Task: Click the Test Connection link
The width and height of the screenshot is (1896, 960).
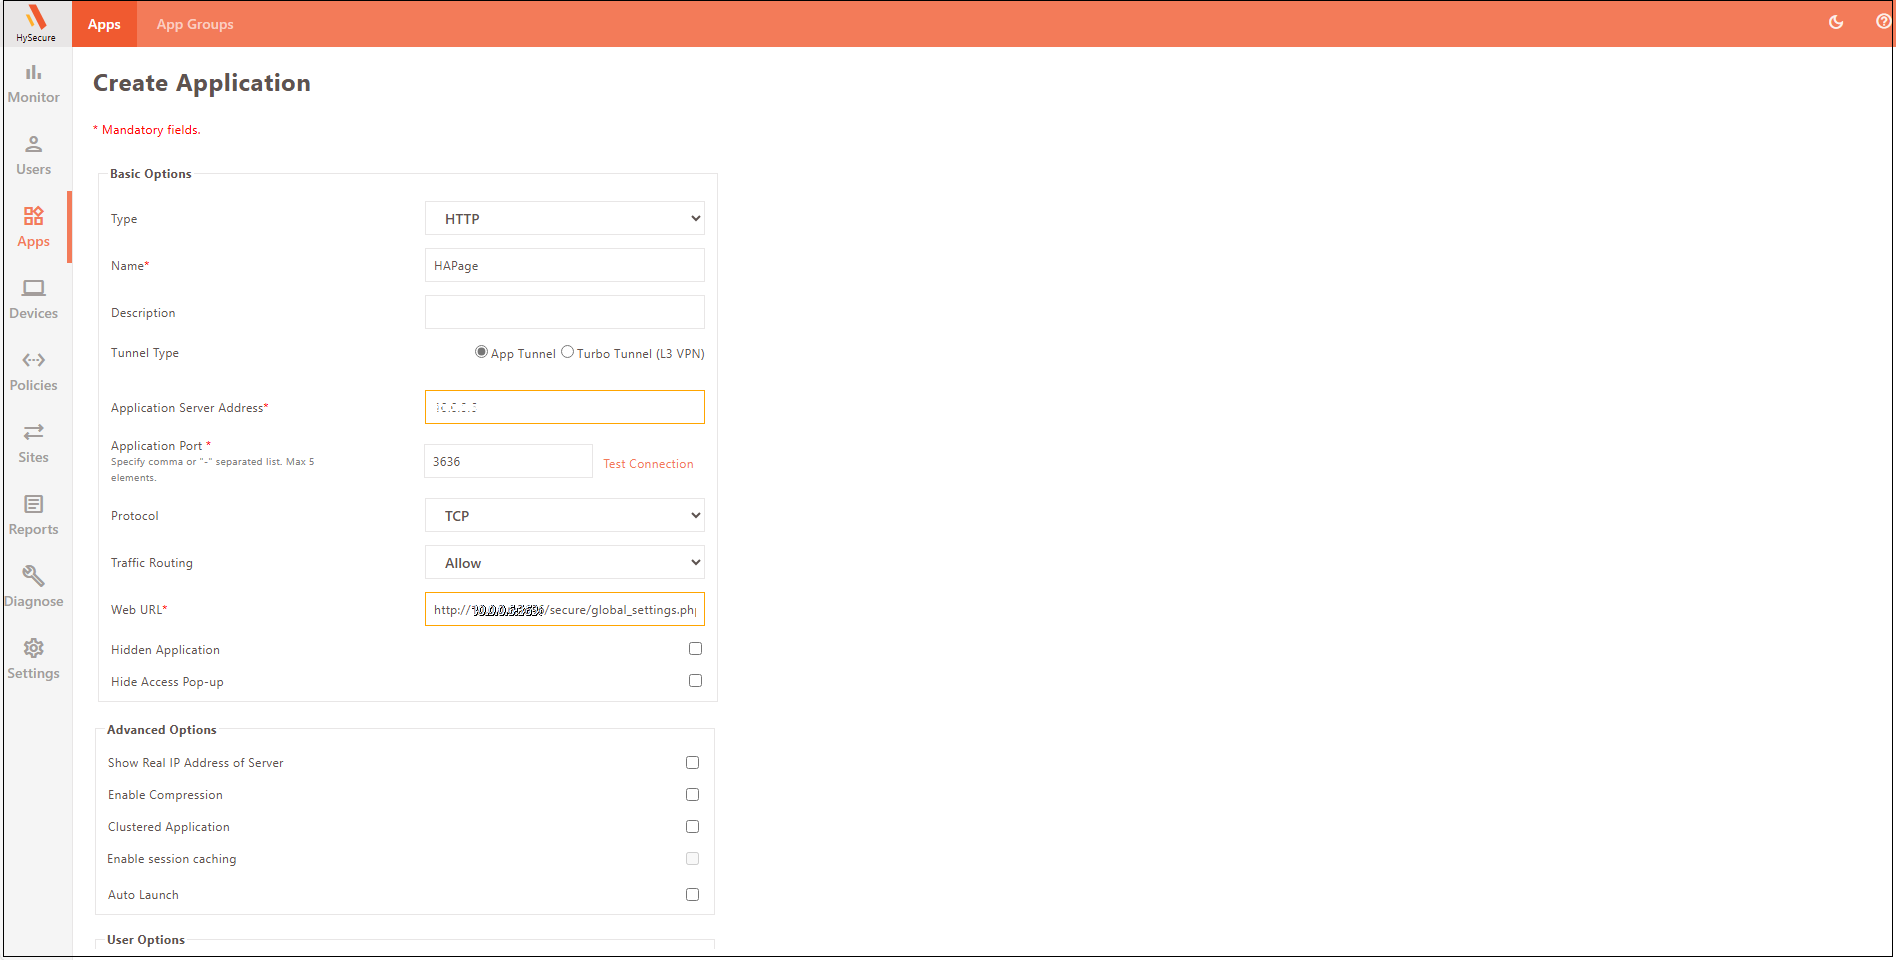Action: [x=648, y=464]
